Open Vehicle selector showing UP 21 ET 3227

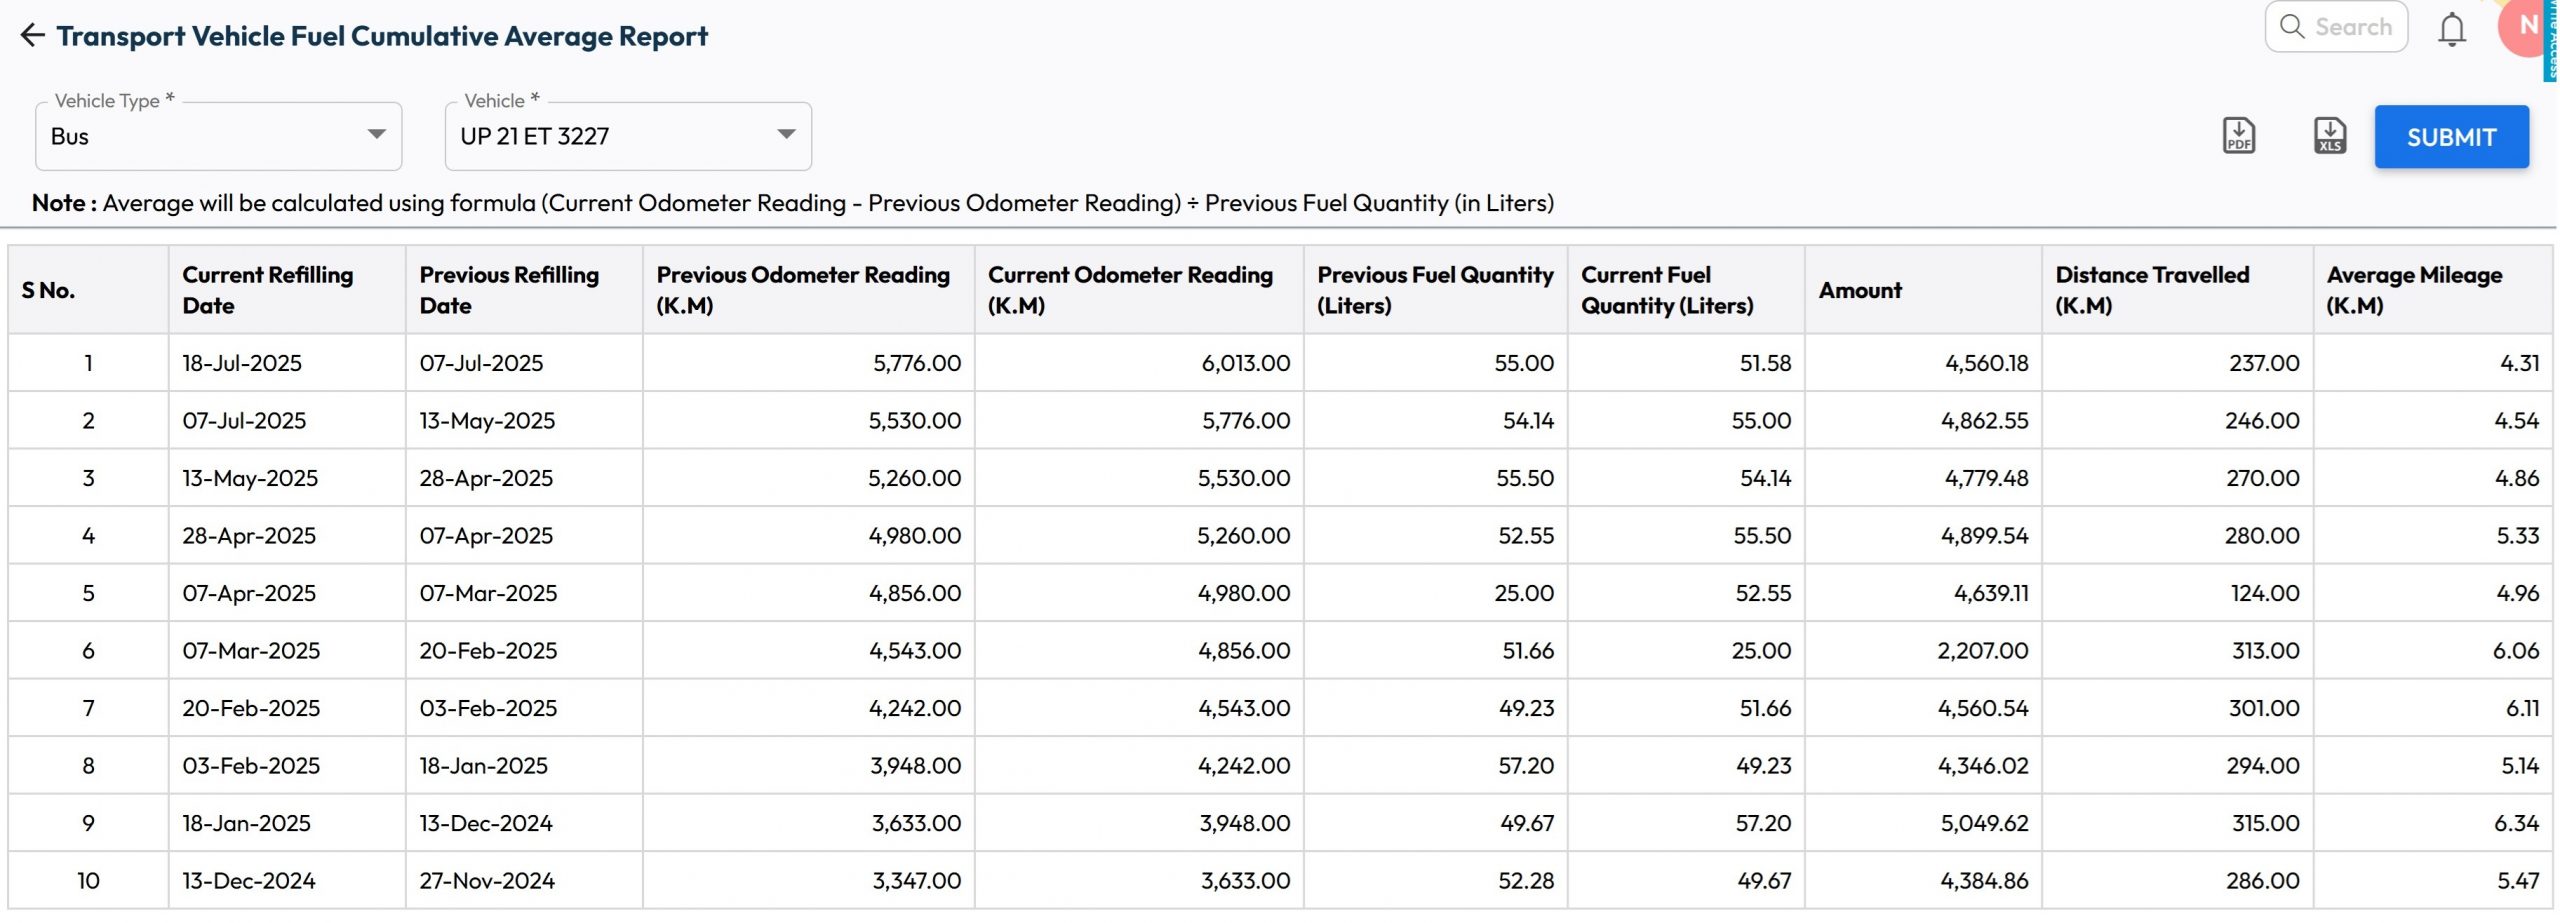(x=610, y=136)
